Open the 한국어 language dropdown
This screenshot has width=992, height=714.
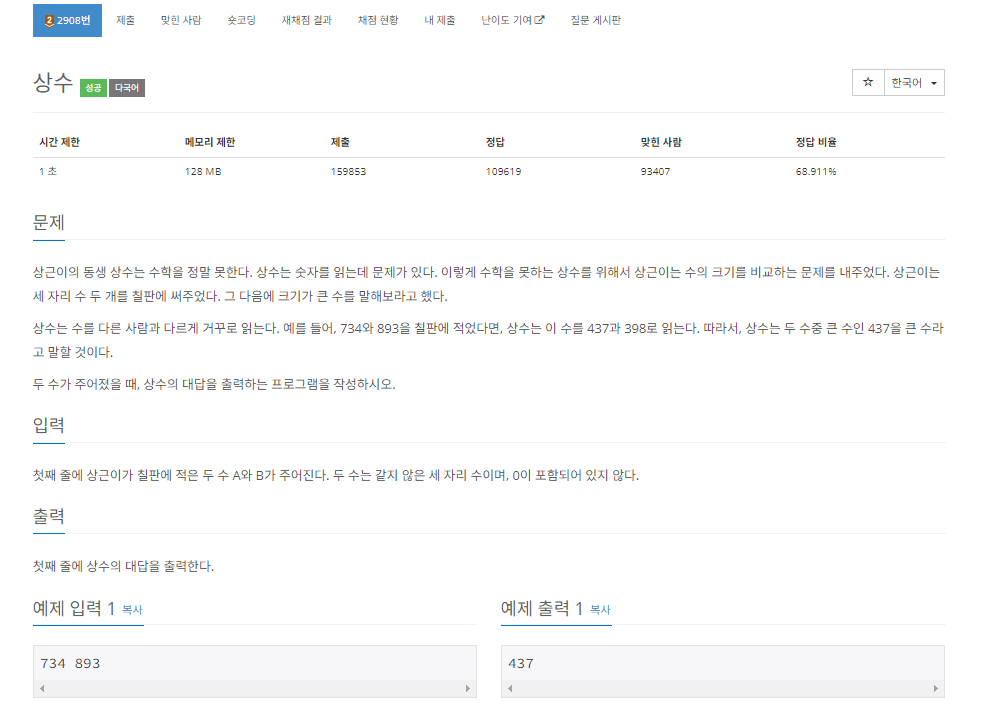click(914, 82)
